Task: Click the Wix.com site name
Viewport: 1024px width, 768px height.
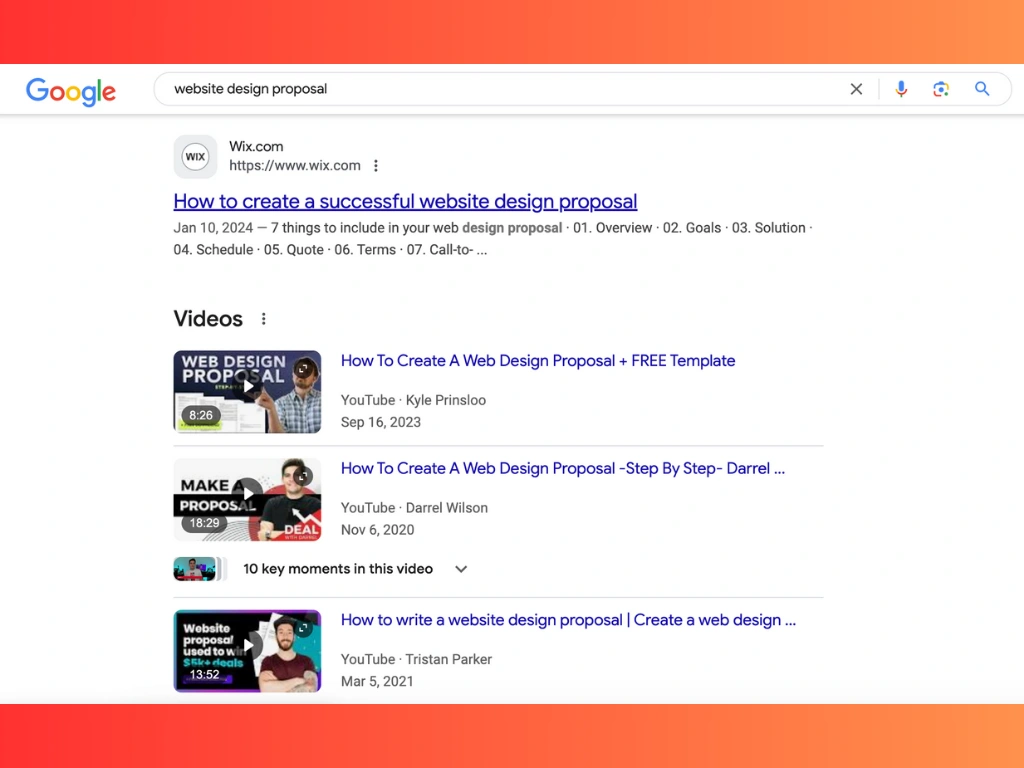Action: 256,146
